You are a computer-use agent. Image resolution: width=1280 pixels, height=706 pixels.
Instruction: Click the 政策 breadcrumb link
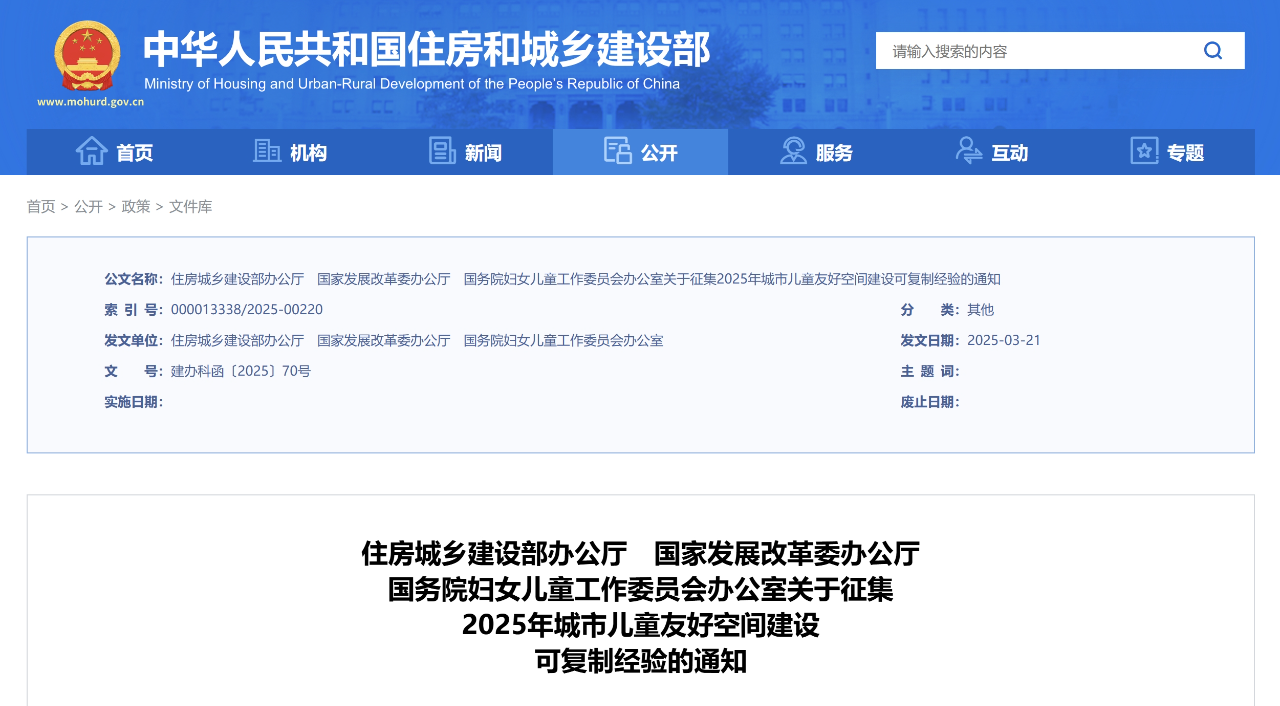[135, 206]
